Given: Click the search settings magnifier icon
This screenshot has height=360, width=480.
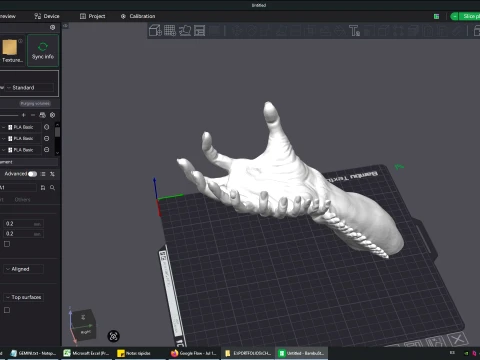Looking at the screenshot, I should (53, 188).
